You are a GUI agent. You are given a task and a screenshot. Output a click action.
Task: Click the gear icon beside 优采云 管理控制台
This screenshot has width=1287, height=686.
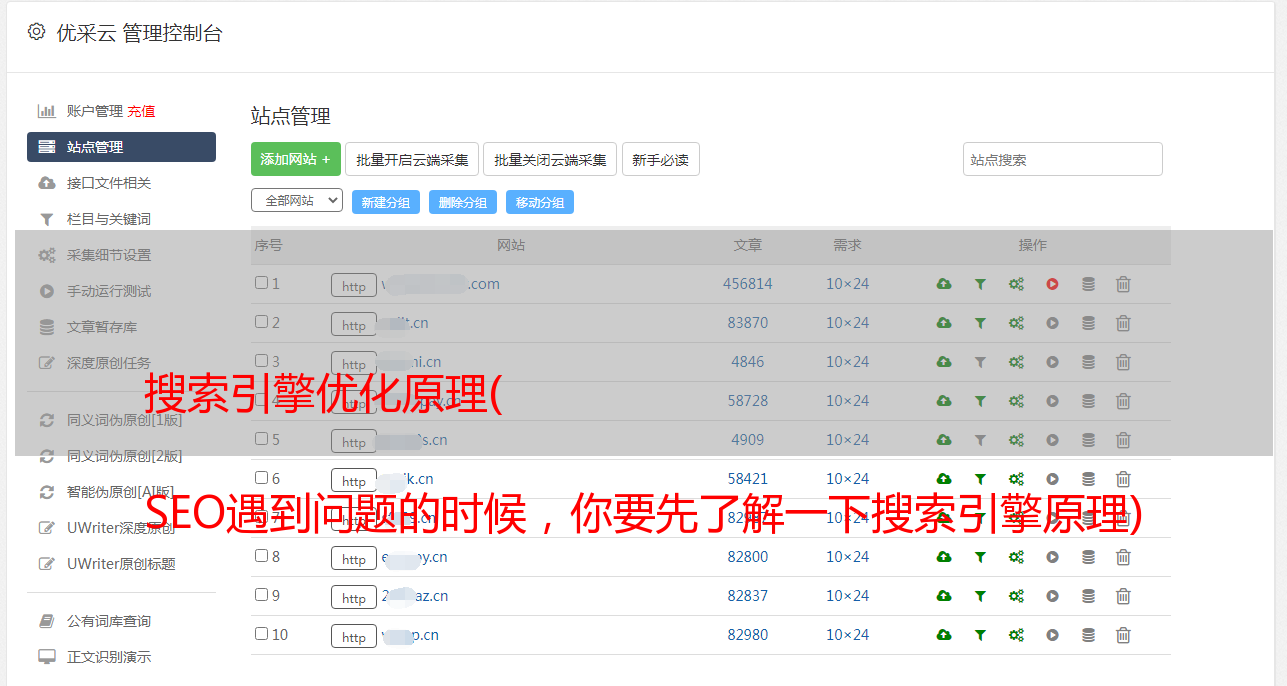click(37, 32)
